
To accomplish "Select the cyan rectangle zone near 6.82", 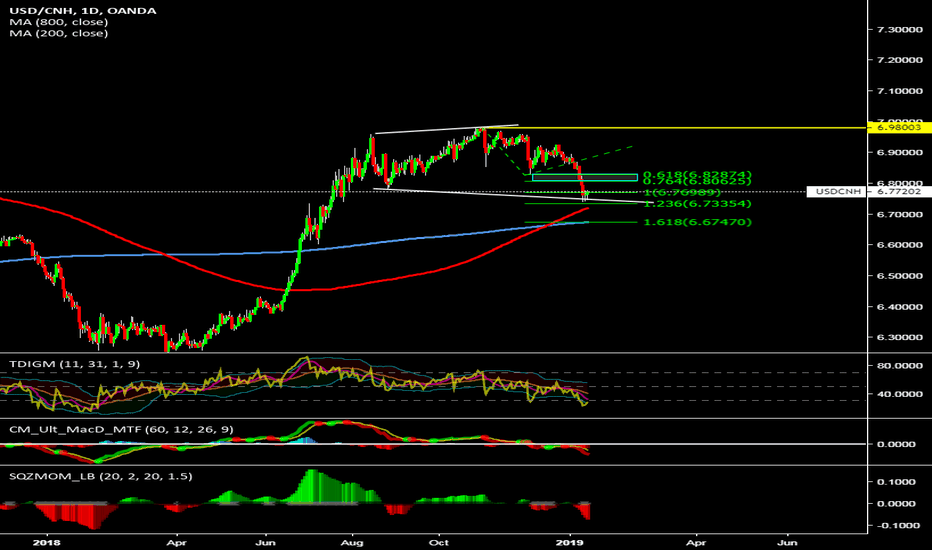I will click(x=585, y=177).
